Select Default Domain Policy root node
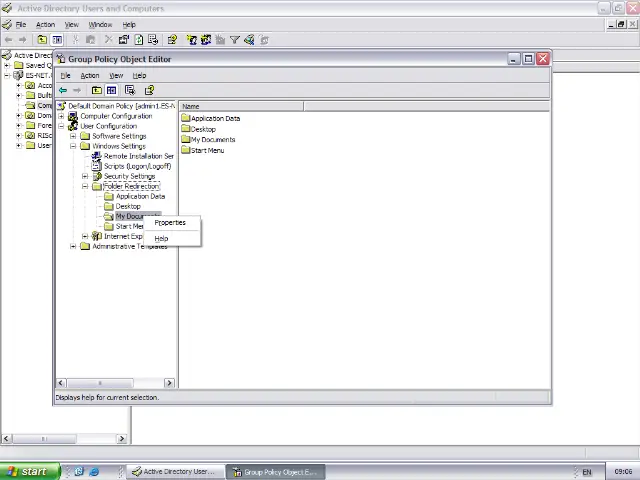Viewport: 640px width, 480px height. (121, 106)
